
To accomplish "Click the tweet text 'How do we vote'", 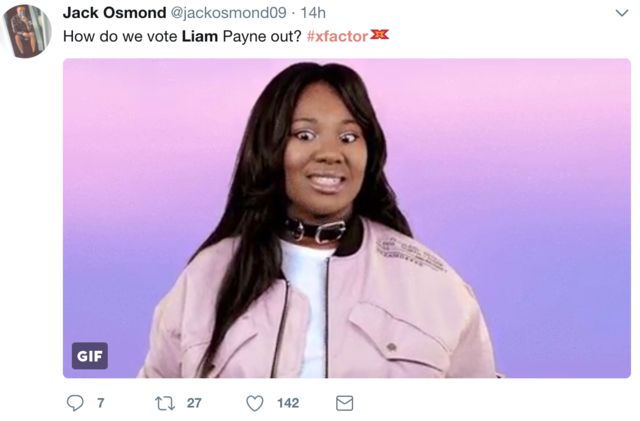I will pyautogui.click(x=120, y=36).
